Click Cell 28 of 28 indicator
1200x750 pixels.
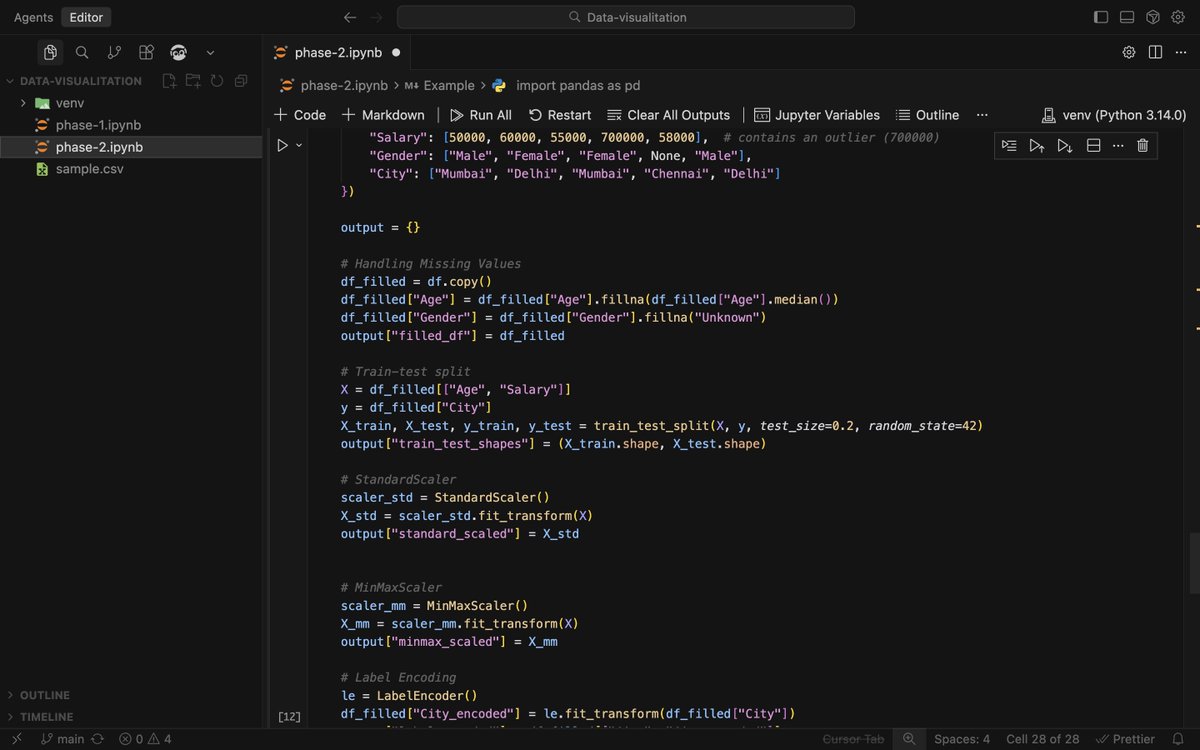[x=1042, y=739]
